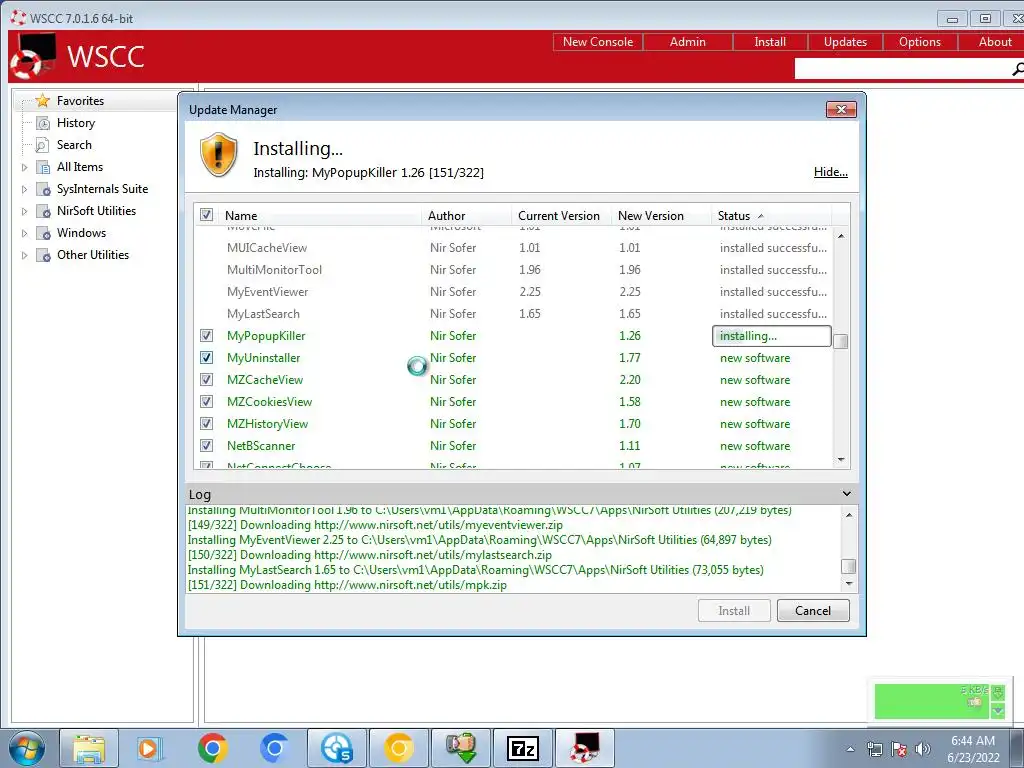Open the SUMo-style disc updater taskbar icon

point(336,748)
